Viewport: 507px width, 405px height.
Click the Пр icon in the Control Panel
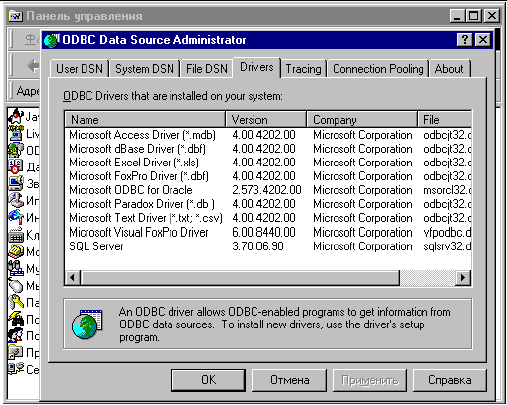pos(16,352)
